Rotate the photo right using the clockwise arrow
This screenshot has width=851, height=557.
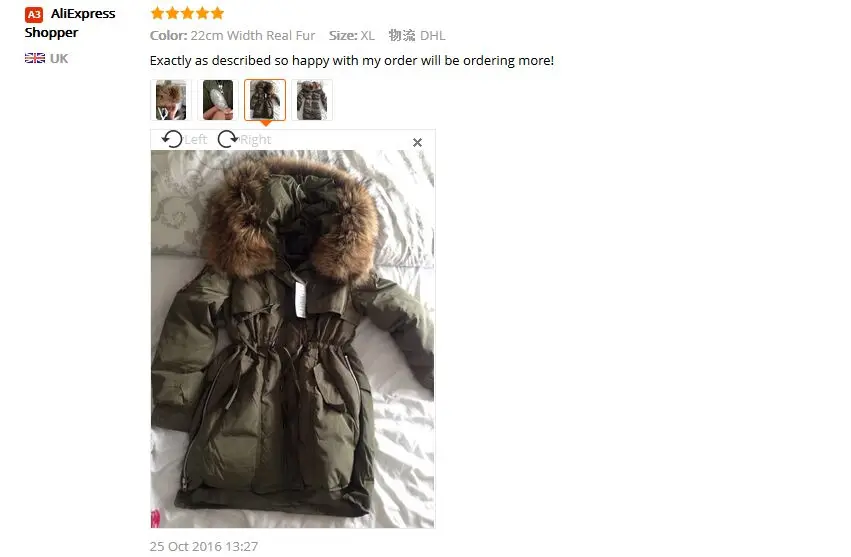coord(227,140)
